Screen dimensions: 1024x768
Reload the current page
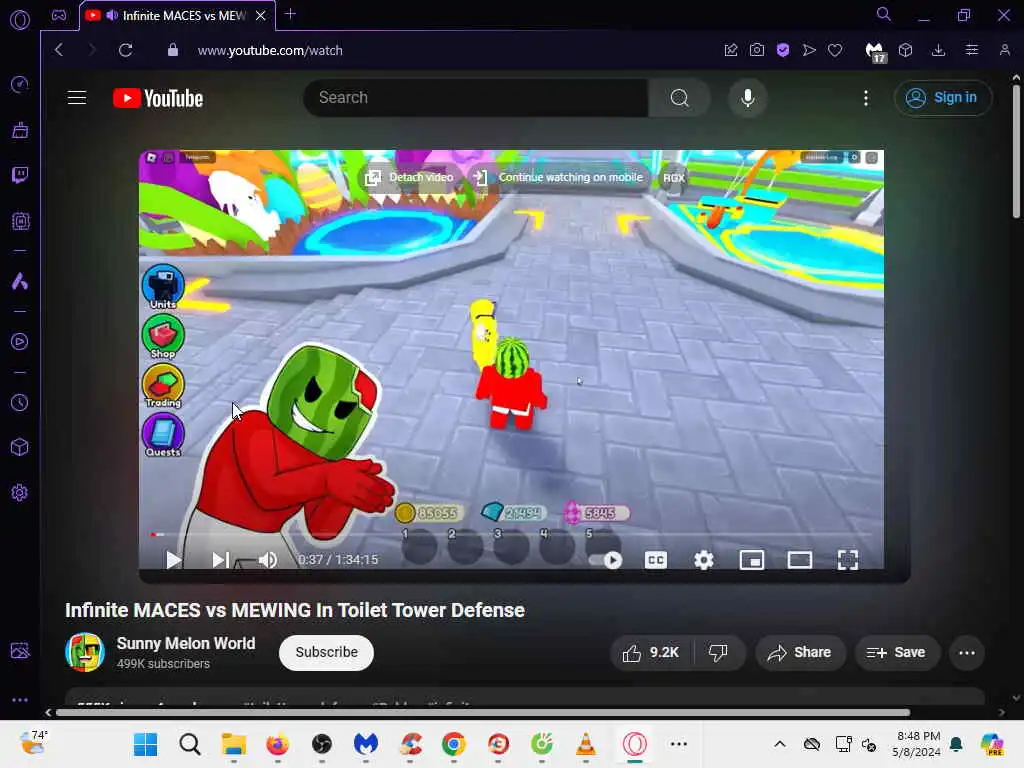(x=125, y=50)
